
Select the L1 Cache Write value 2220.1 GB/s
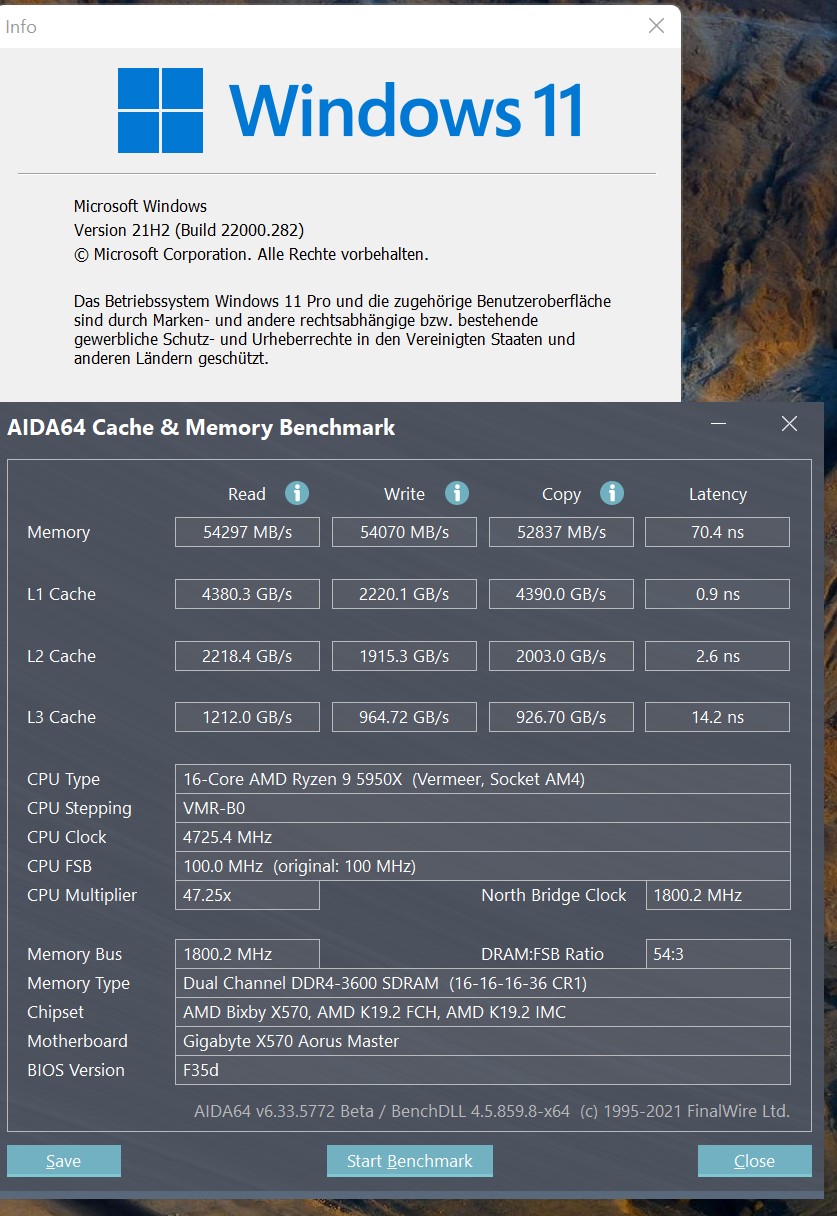click(404, 594)
